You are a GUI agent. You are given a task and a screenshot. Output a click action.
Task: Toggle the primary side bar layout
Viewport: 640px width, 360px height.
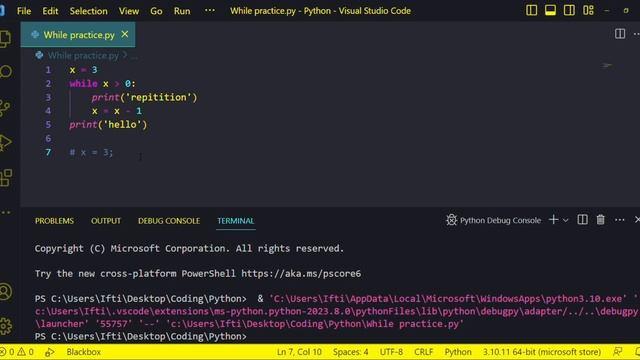click(531, 10)
